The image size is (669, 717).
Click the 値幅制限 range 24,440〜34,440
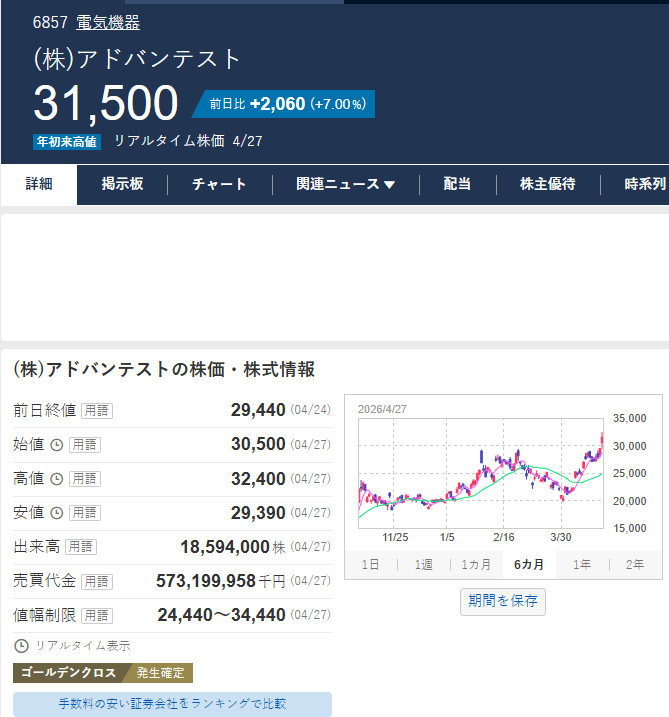coord(221,615)
